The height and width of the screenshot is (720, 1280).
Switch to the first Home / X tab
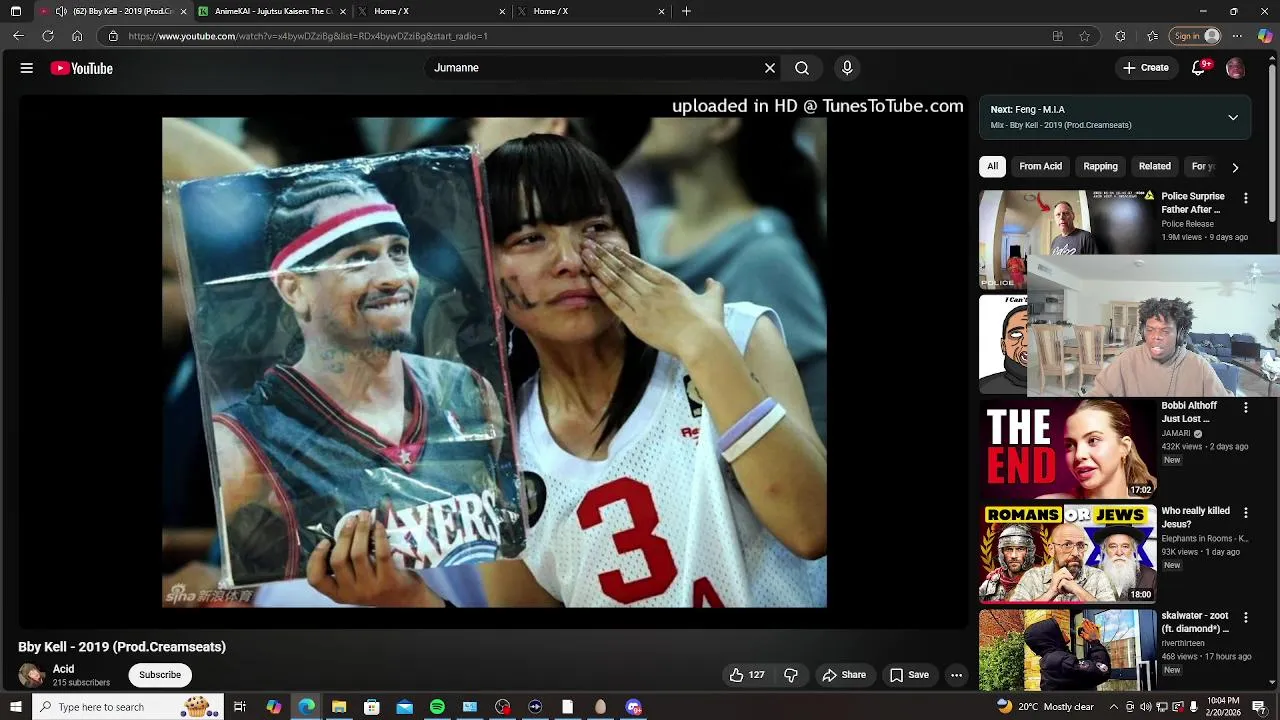coord(432,11)
